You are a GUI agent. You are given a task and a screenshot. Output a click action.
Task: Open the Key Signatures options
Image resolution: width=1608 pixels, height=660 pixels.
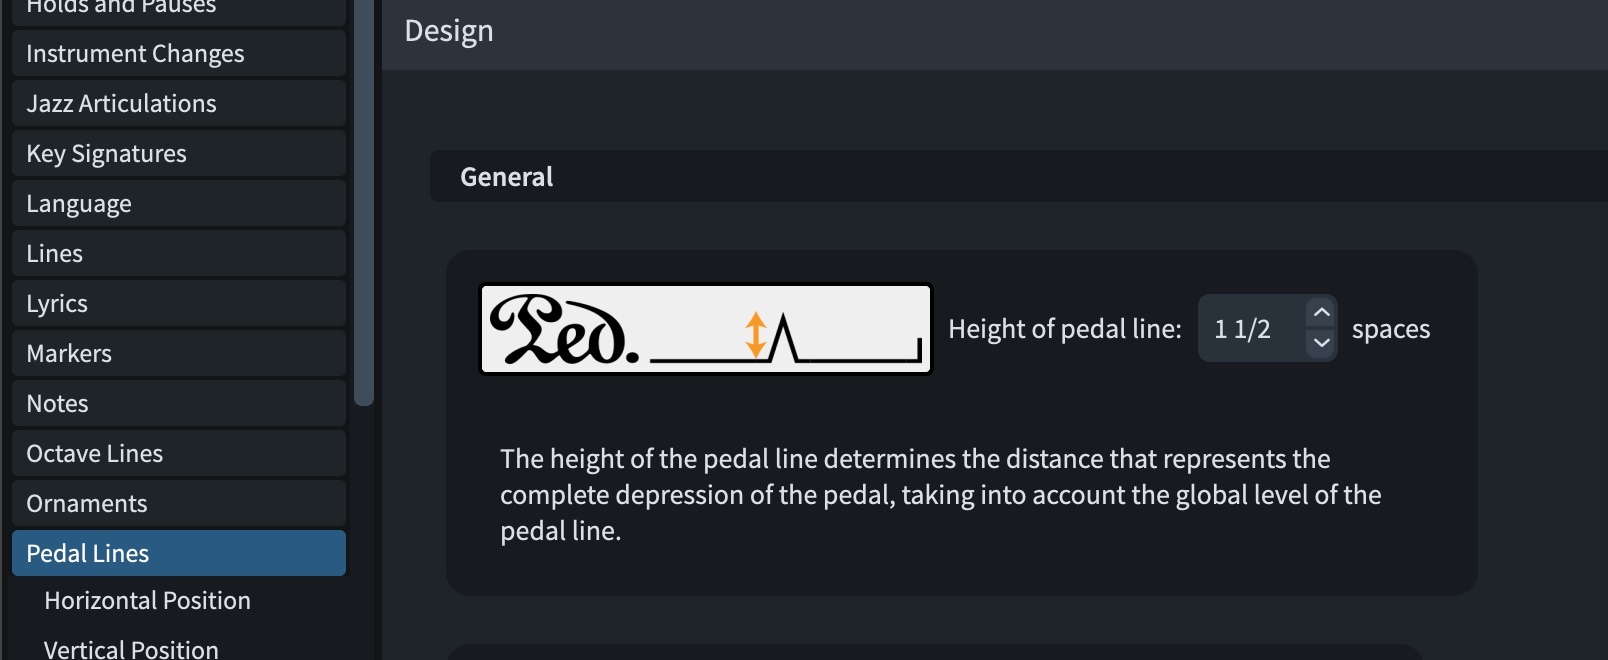pyautogui.click(x=179, y=153)
